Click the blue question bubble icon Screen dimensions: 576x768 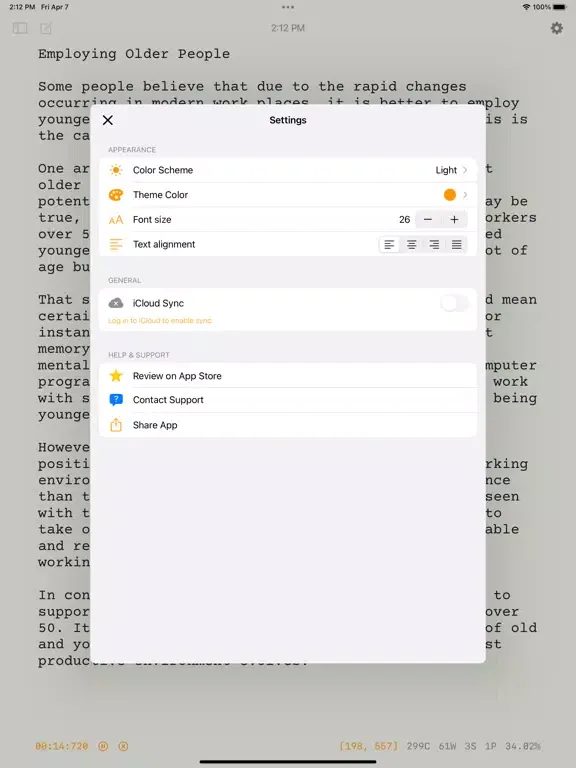[116, 400]
